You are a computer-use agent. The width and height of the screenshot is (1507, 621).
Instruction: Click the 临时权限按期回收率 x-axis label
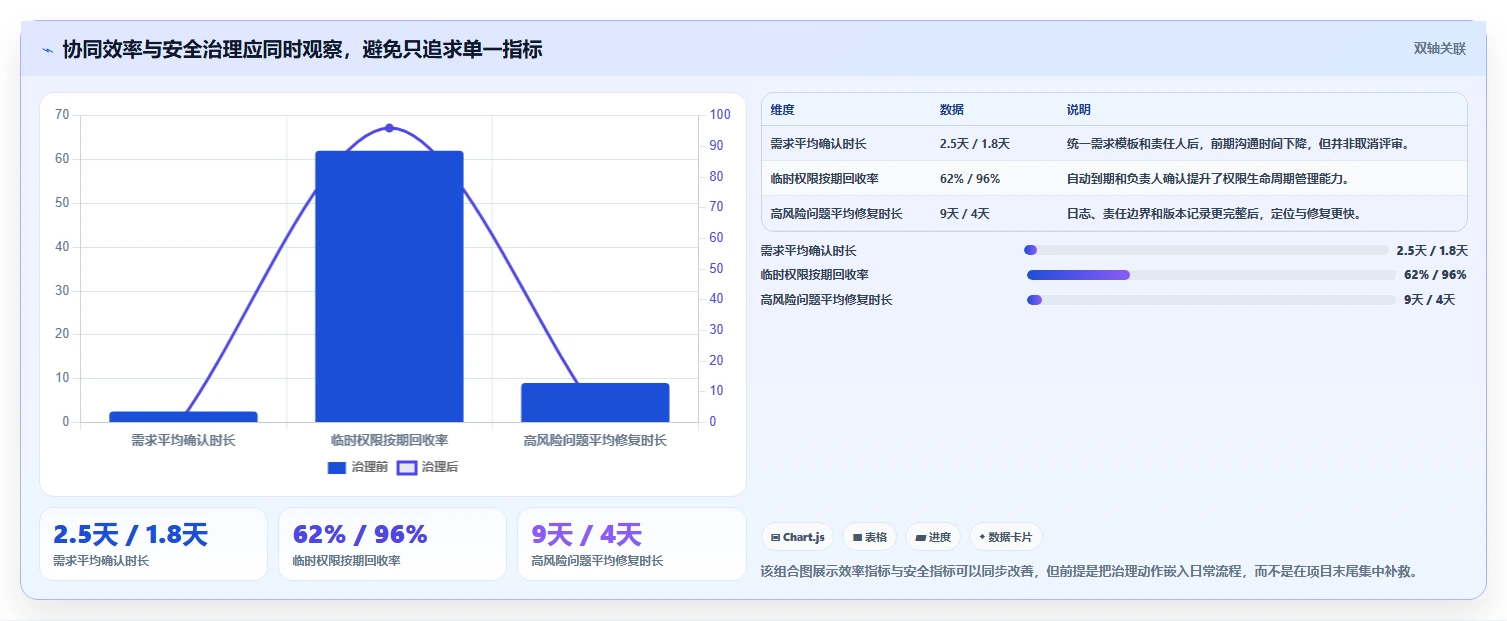coord(389,440)
